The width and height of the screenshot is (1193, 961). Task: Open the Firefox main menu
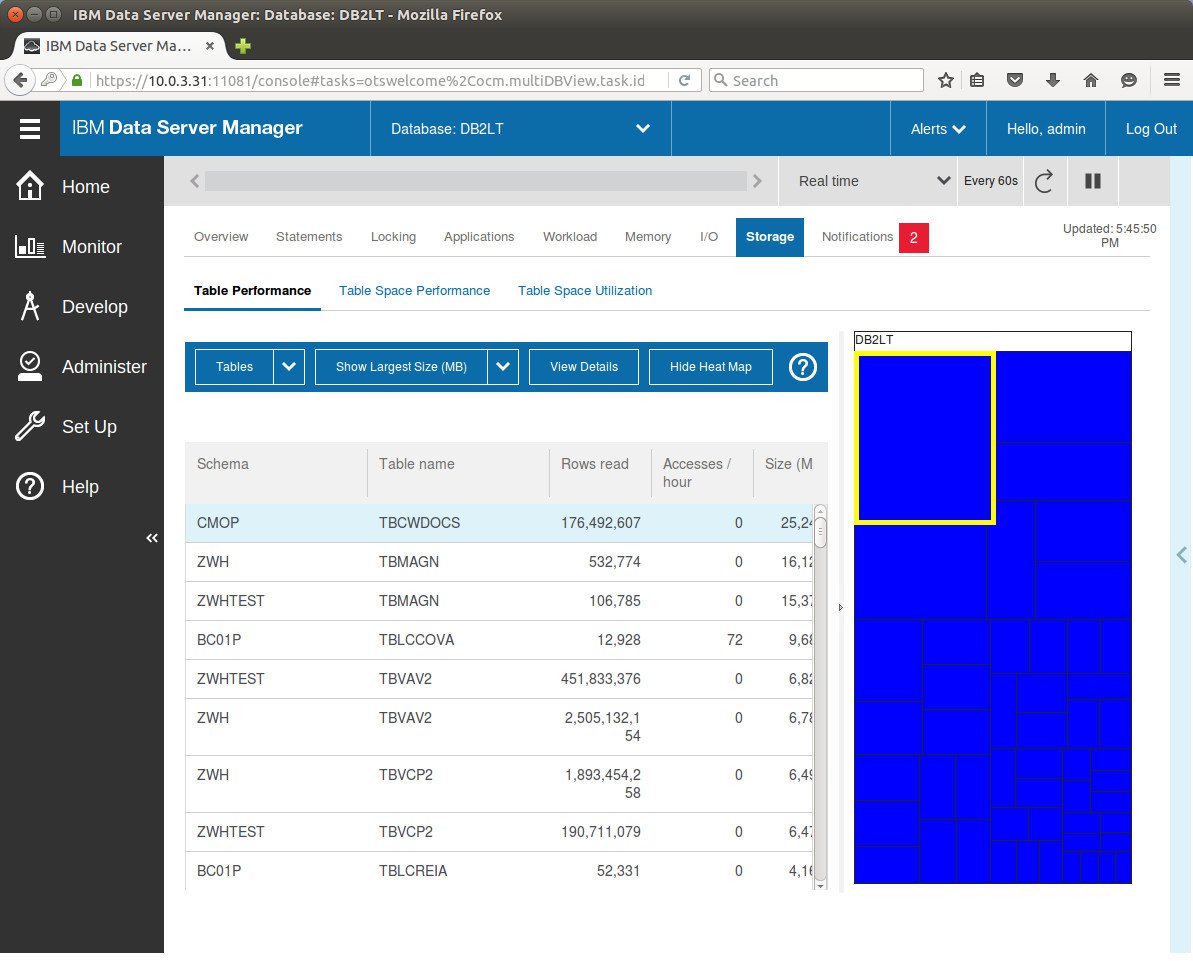(1172, 80)
